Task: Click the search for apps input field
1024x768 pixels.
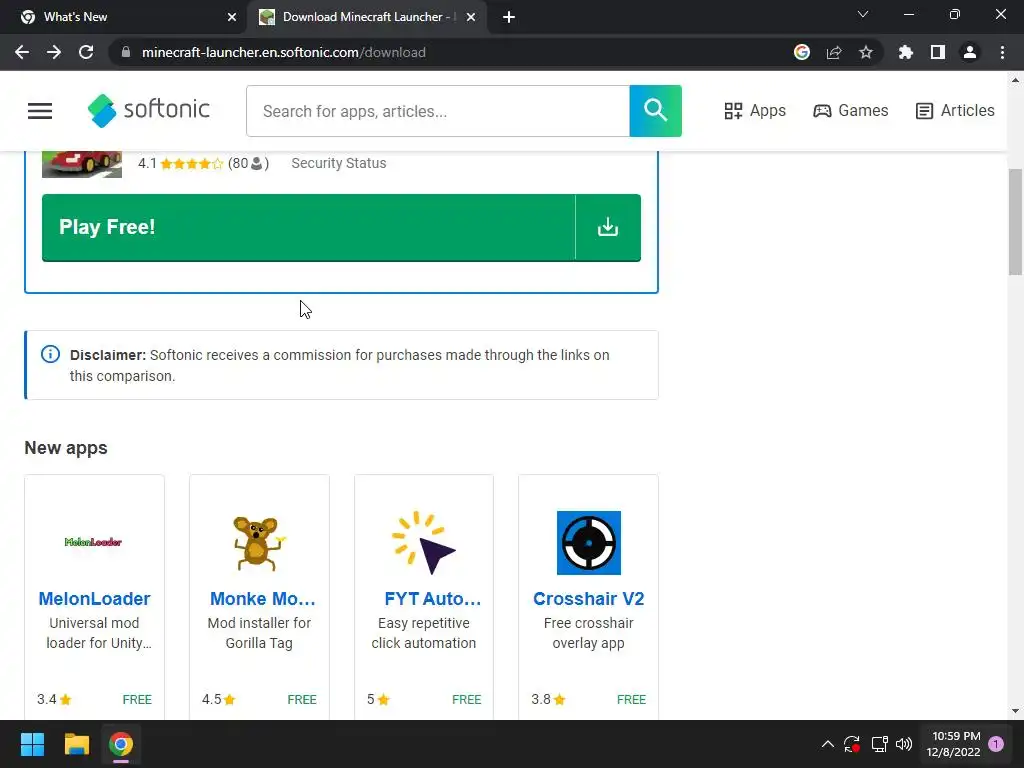Action: (x=438, y=111)
